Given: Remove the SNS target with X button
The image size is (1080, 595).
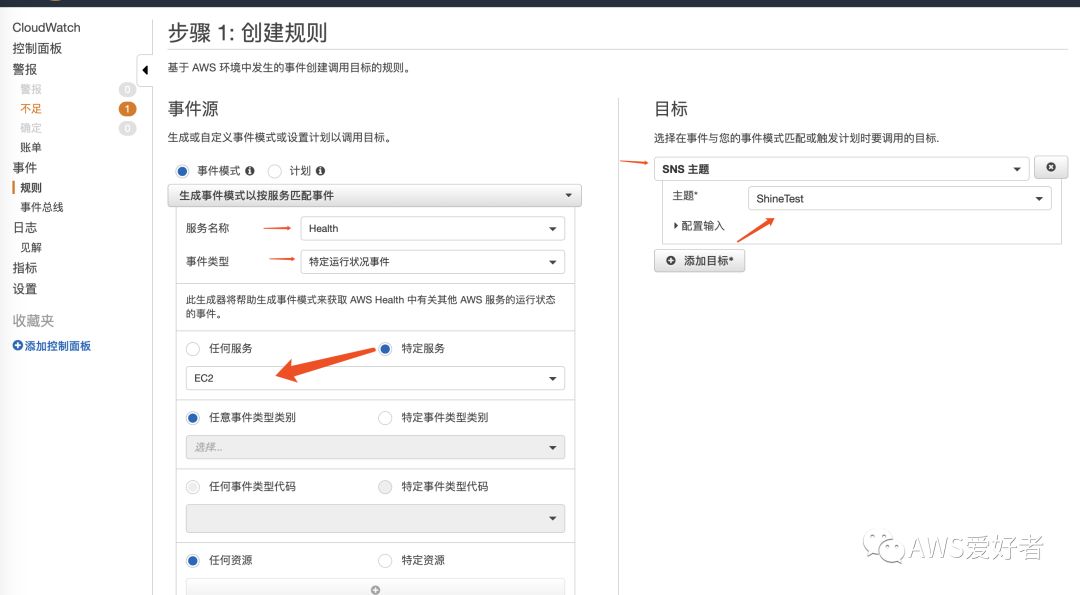Looking at the screenshot, I should [x=1051, y=167].
